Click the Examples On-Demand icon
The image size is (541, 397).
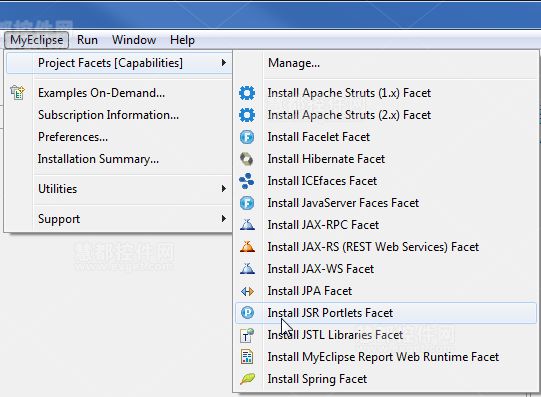18,93
